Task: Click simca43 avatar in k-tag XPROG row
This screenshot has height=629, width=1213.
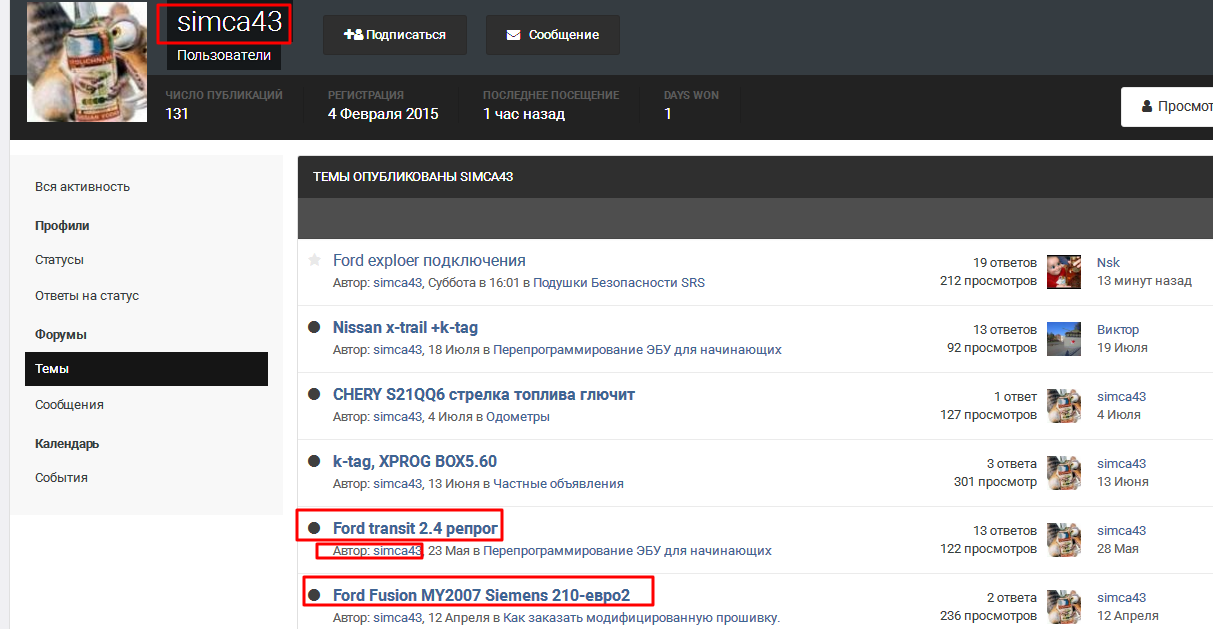Action: point(1064,473)
